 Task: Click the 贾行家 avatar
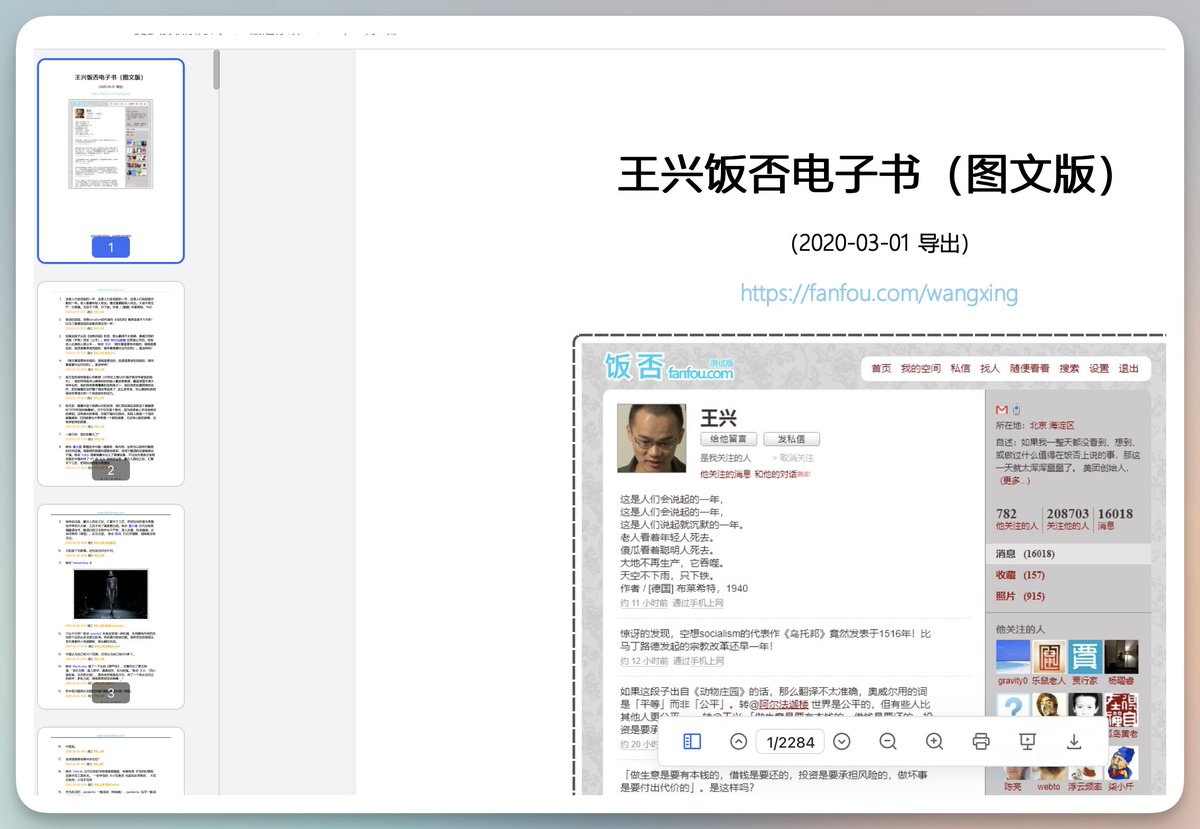[x=1085, y=657]
